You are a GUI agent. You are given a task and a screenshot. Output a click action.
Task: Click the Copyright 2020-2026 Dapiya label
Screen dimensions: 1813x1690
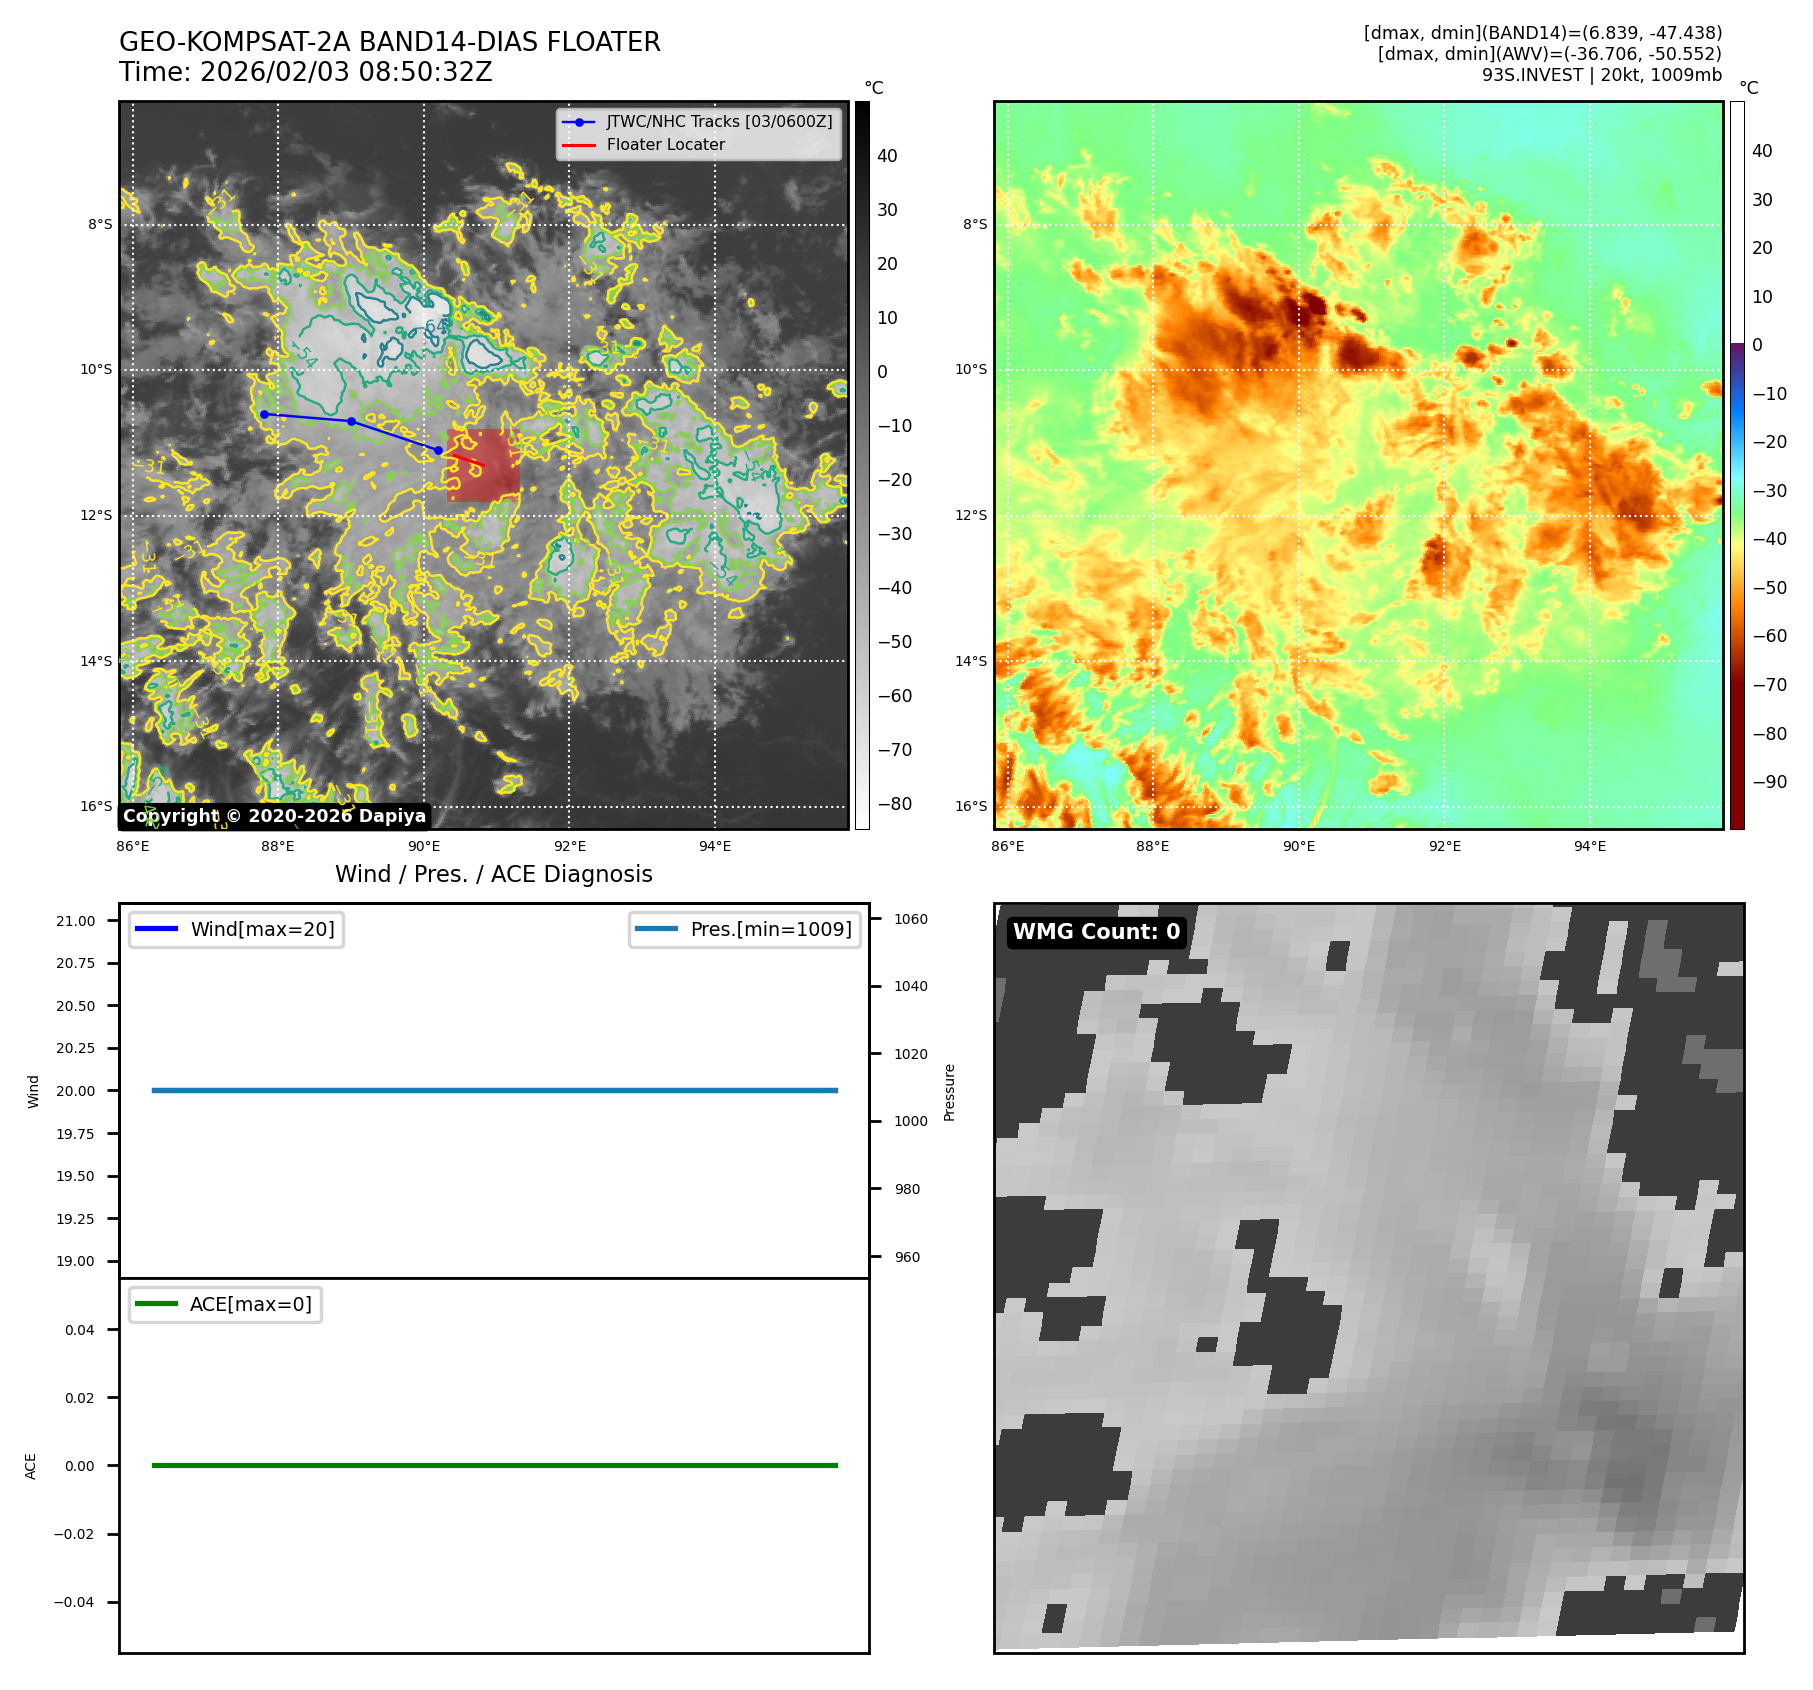274,816
